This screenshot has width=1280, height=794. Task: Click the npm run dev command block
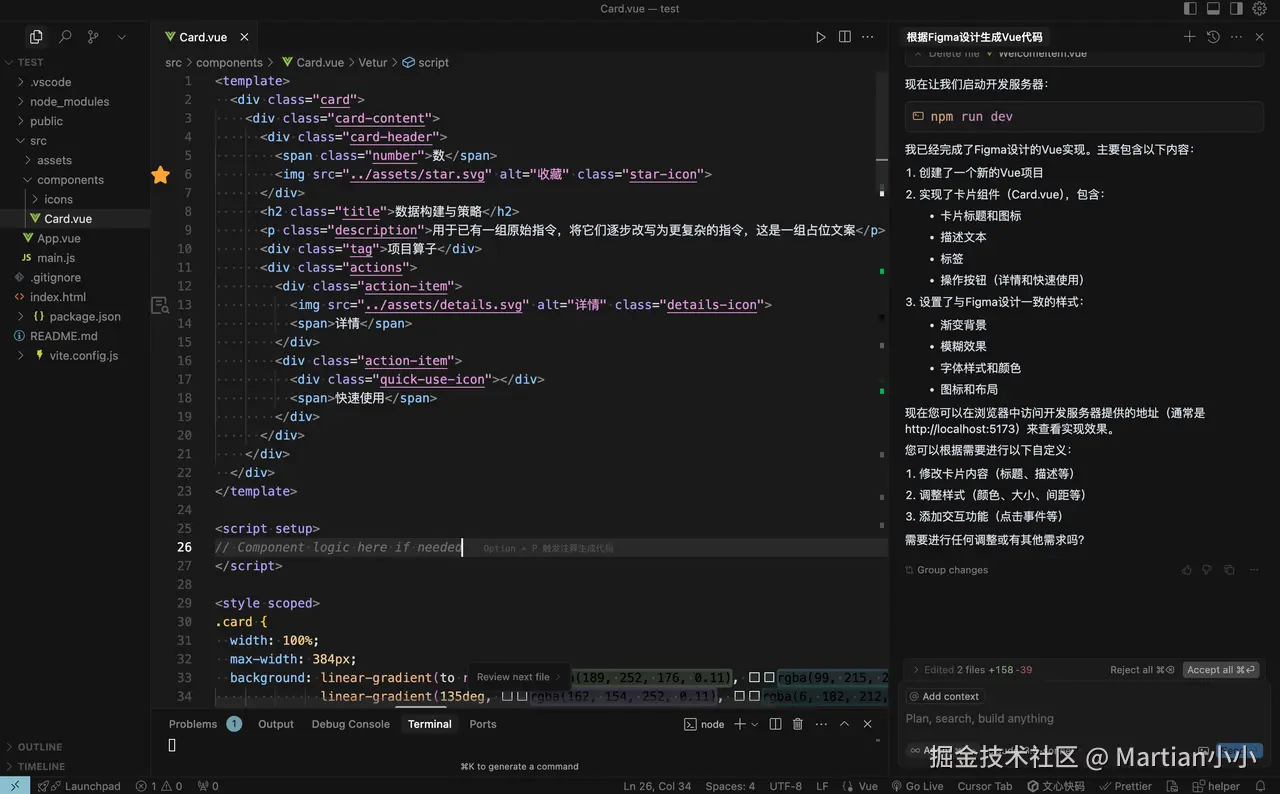pyautogui.click(x=1084, y=117)
